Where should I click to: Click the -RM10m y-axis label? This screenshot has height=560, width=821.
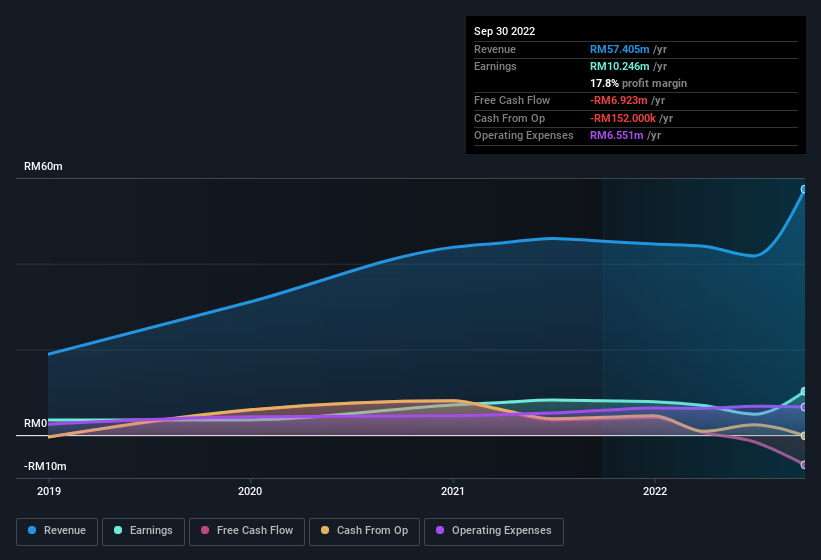click(45, 466)
